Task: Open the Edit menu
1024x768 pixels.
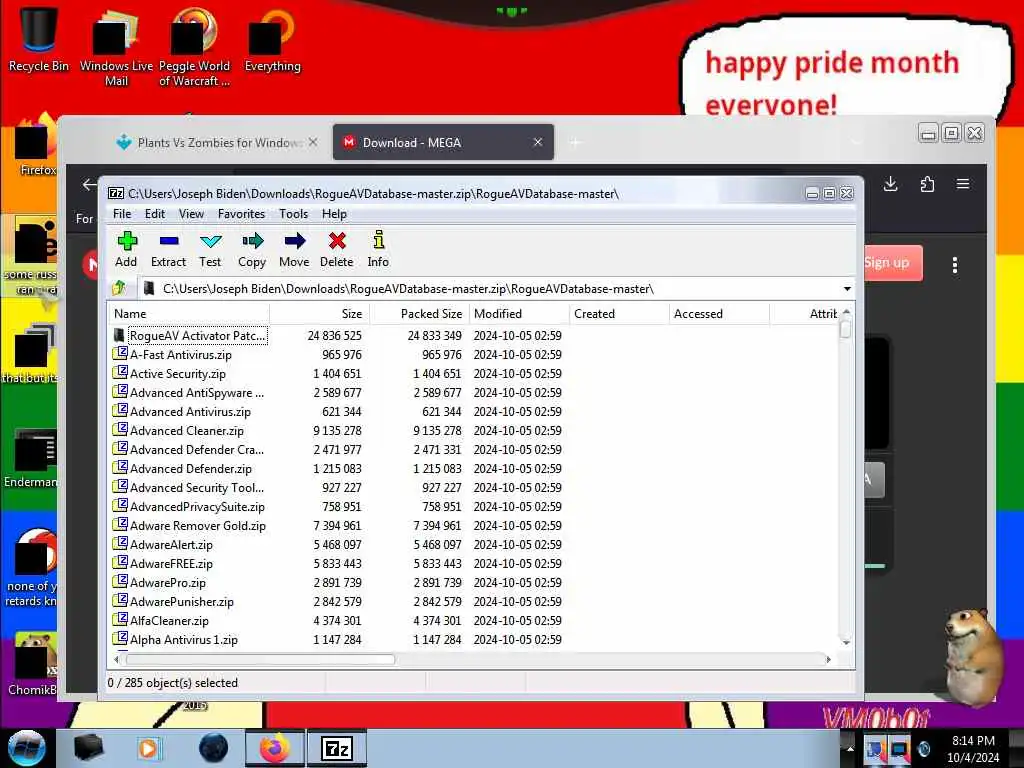Action: point(155,214)
